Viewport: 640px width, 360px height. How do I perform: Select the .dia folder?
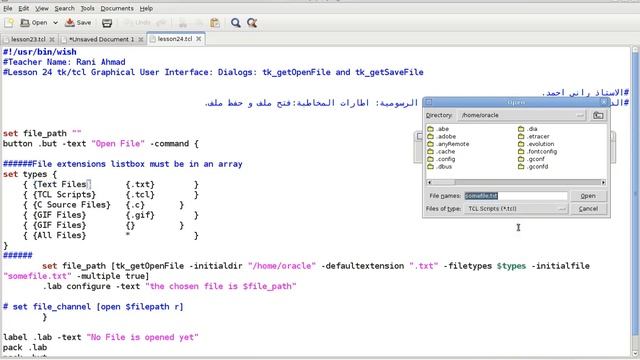pyautogui.click(x=528, y=129)
